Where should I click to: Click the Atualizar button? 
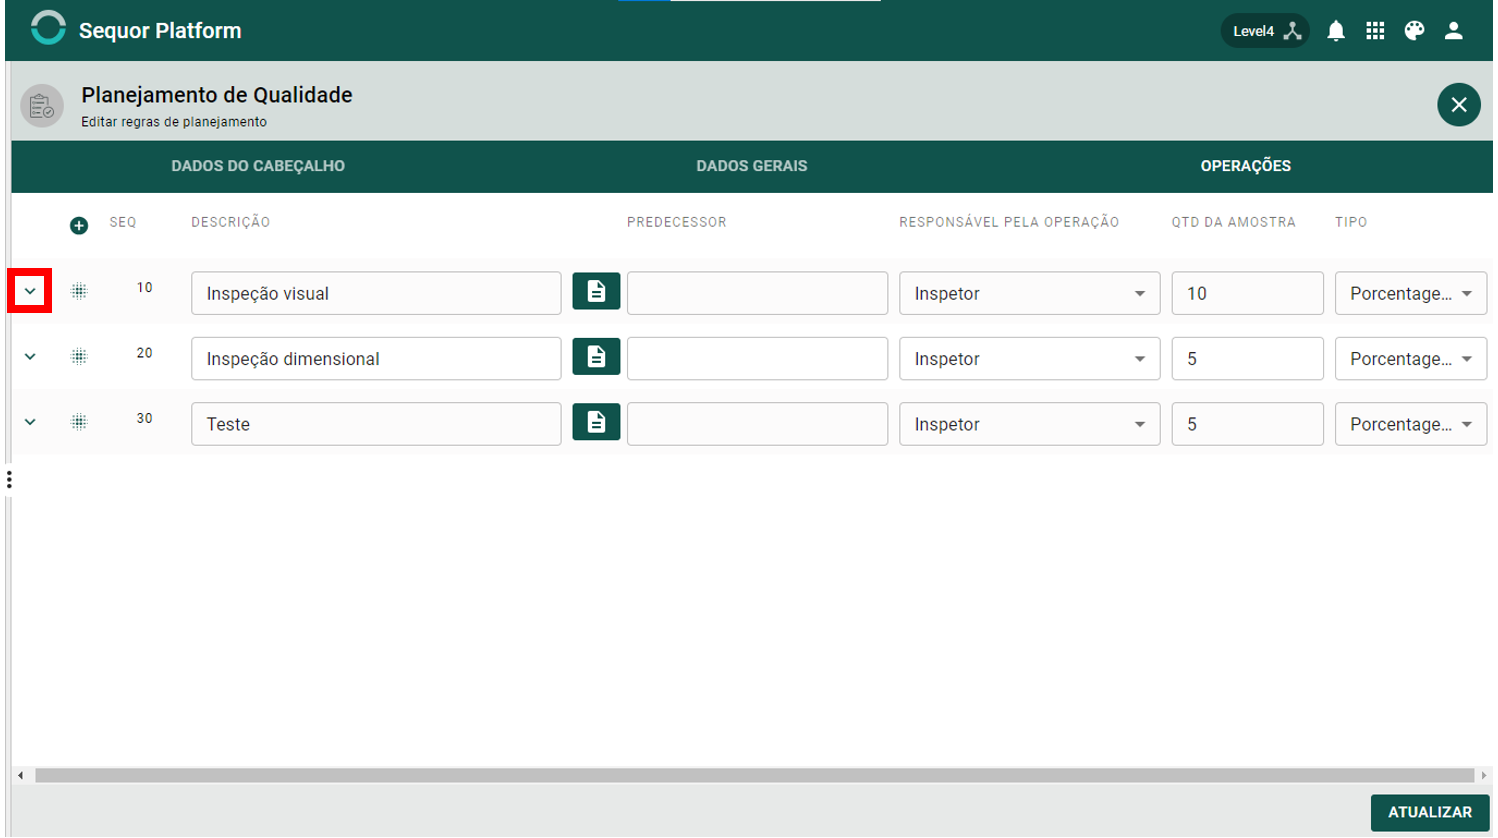(1429, 812)
